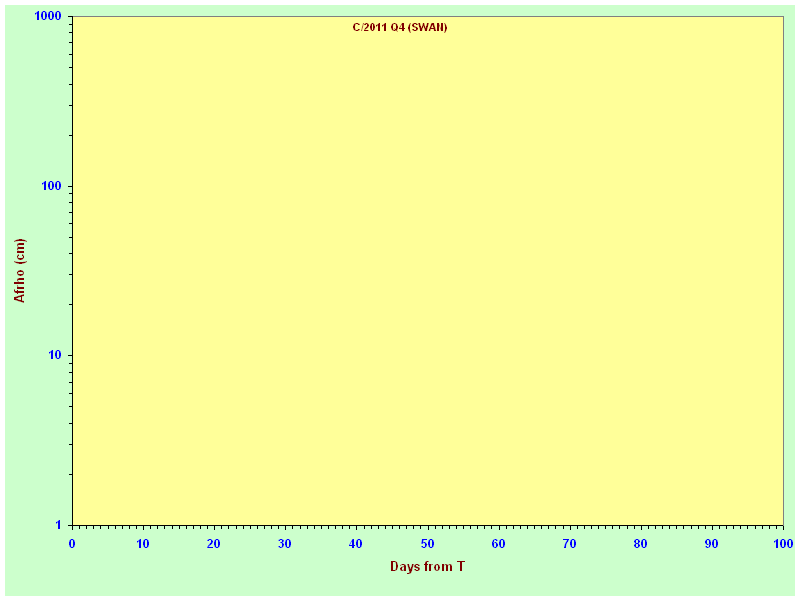Select the x-axis label 0
The image size is (800, 600).
point(72,544)
